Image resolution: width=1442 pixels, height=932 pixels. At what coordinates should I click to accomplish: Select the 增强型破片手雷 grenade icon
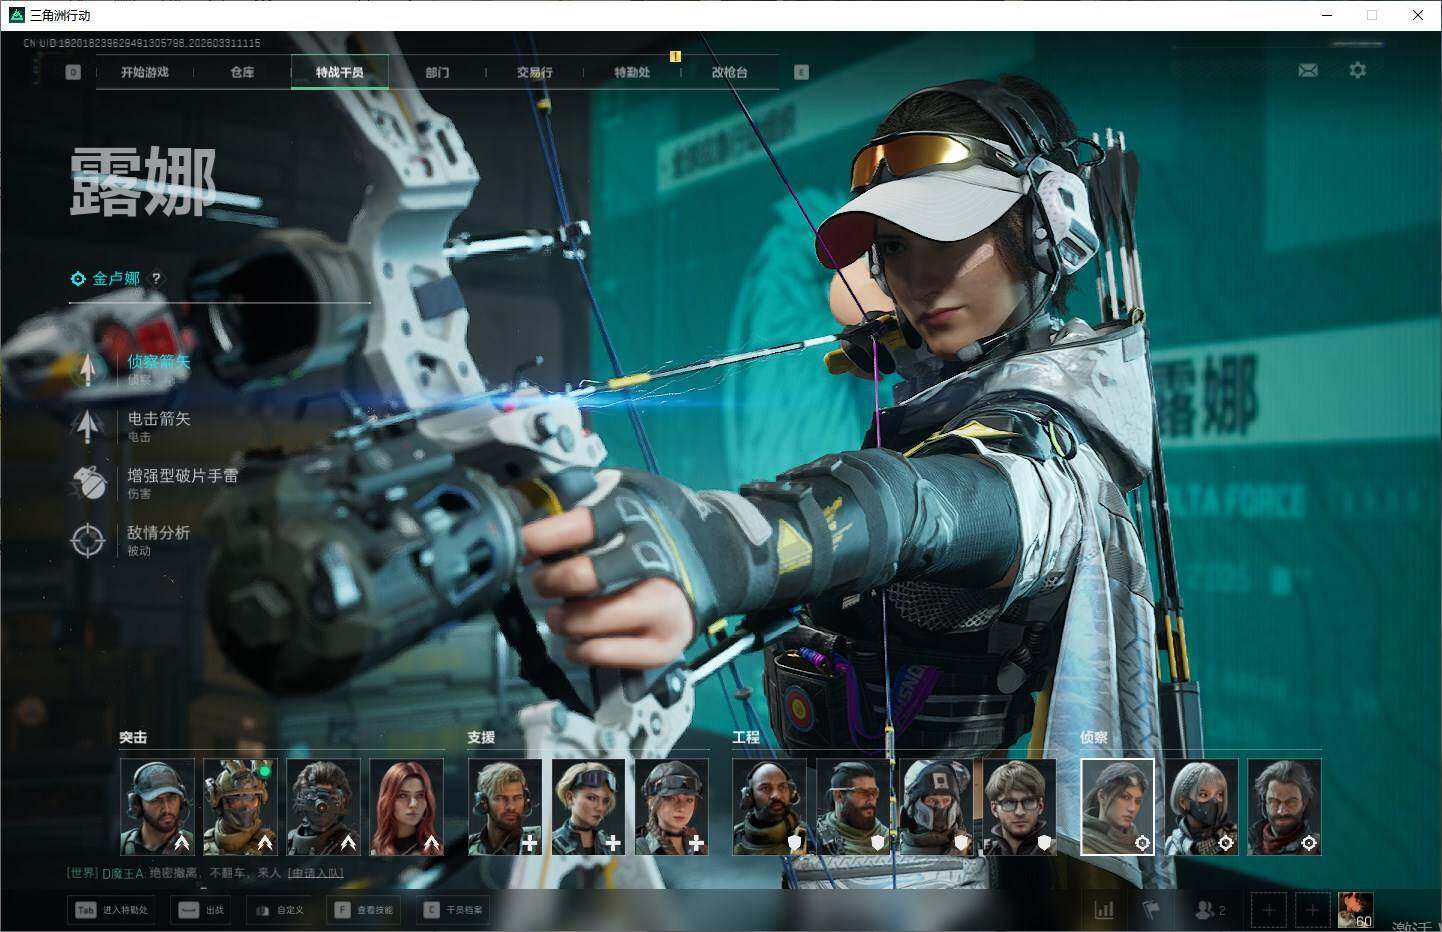(88, 483)
